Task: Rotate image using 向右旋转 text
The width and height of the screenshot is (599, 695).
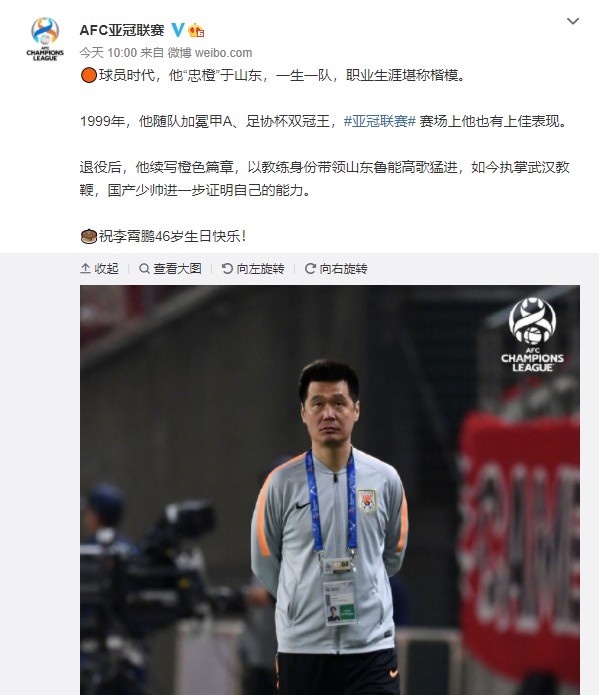Action: pos(343,269)
